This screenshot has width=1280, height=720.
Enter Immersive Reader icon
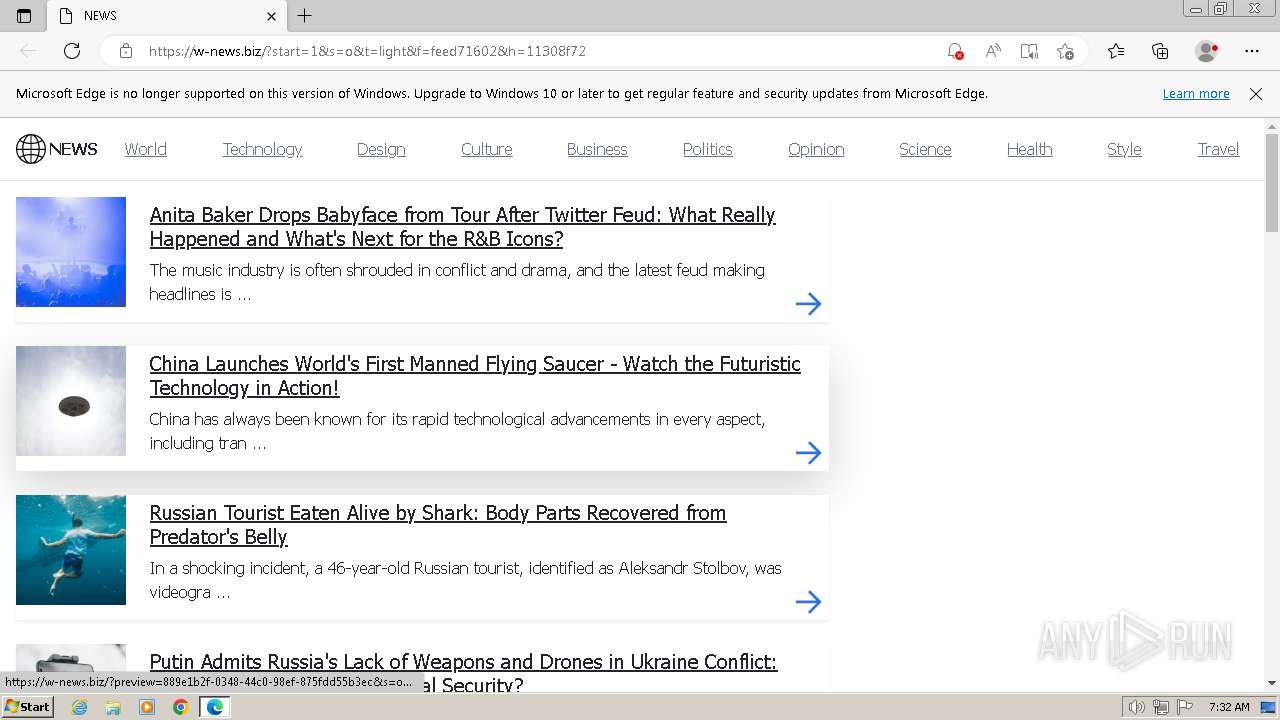pyautogui.click(x=1029, y=51)
